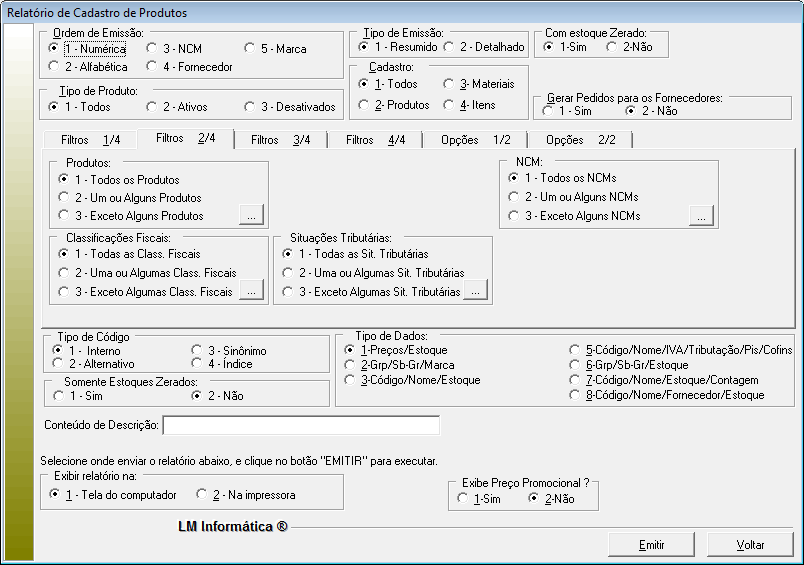Screen dimensions: 804x565
Task: Open NCM picker beside Exceto Alguns NCMs
Action: [702, 215]
